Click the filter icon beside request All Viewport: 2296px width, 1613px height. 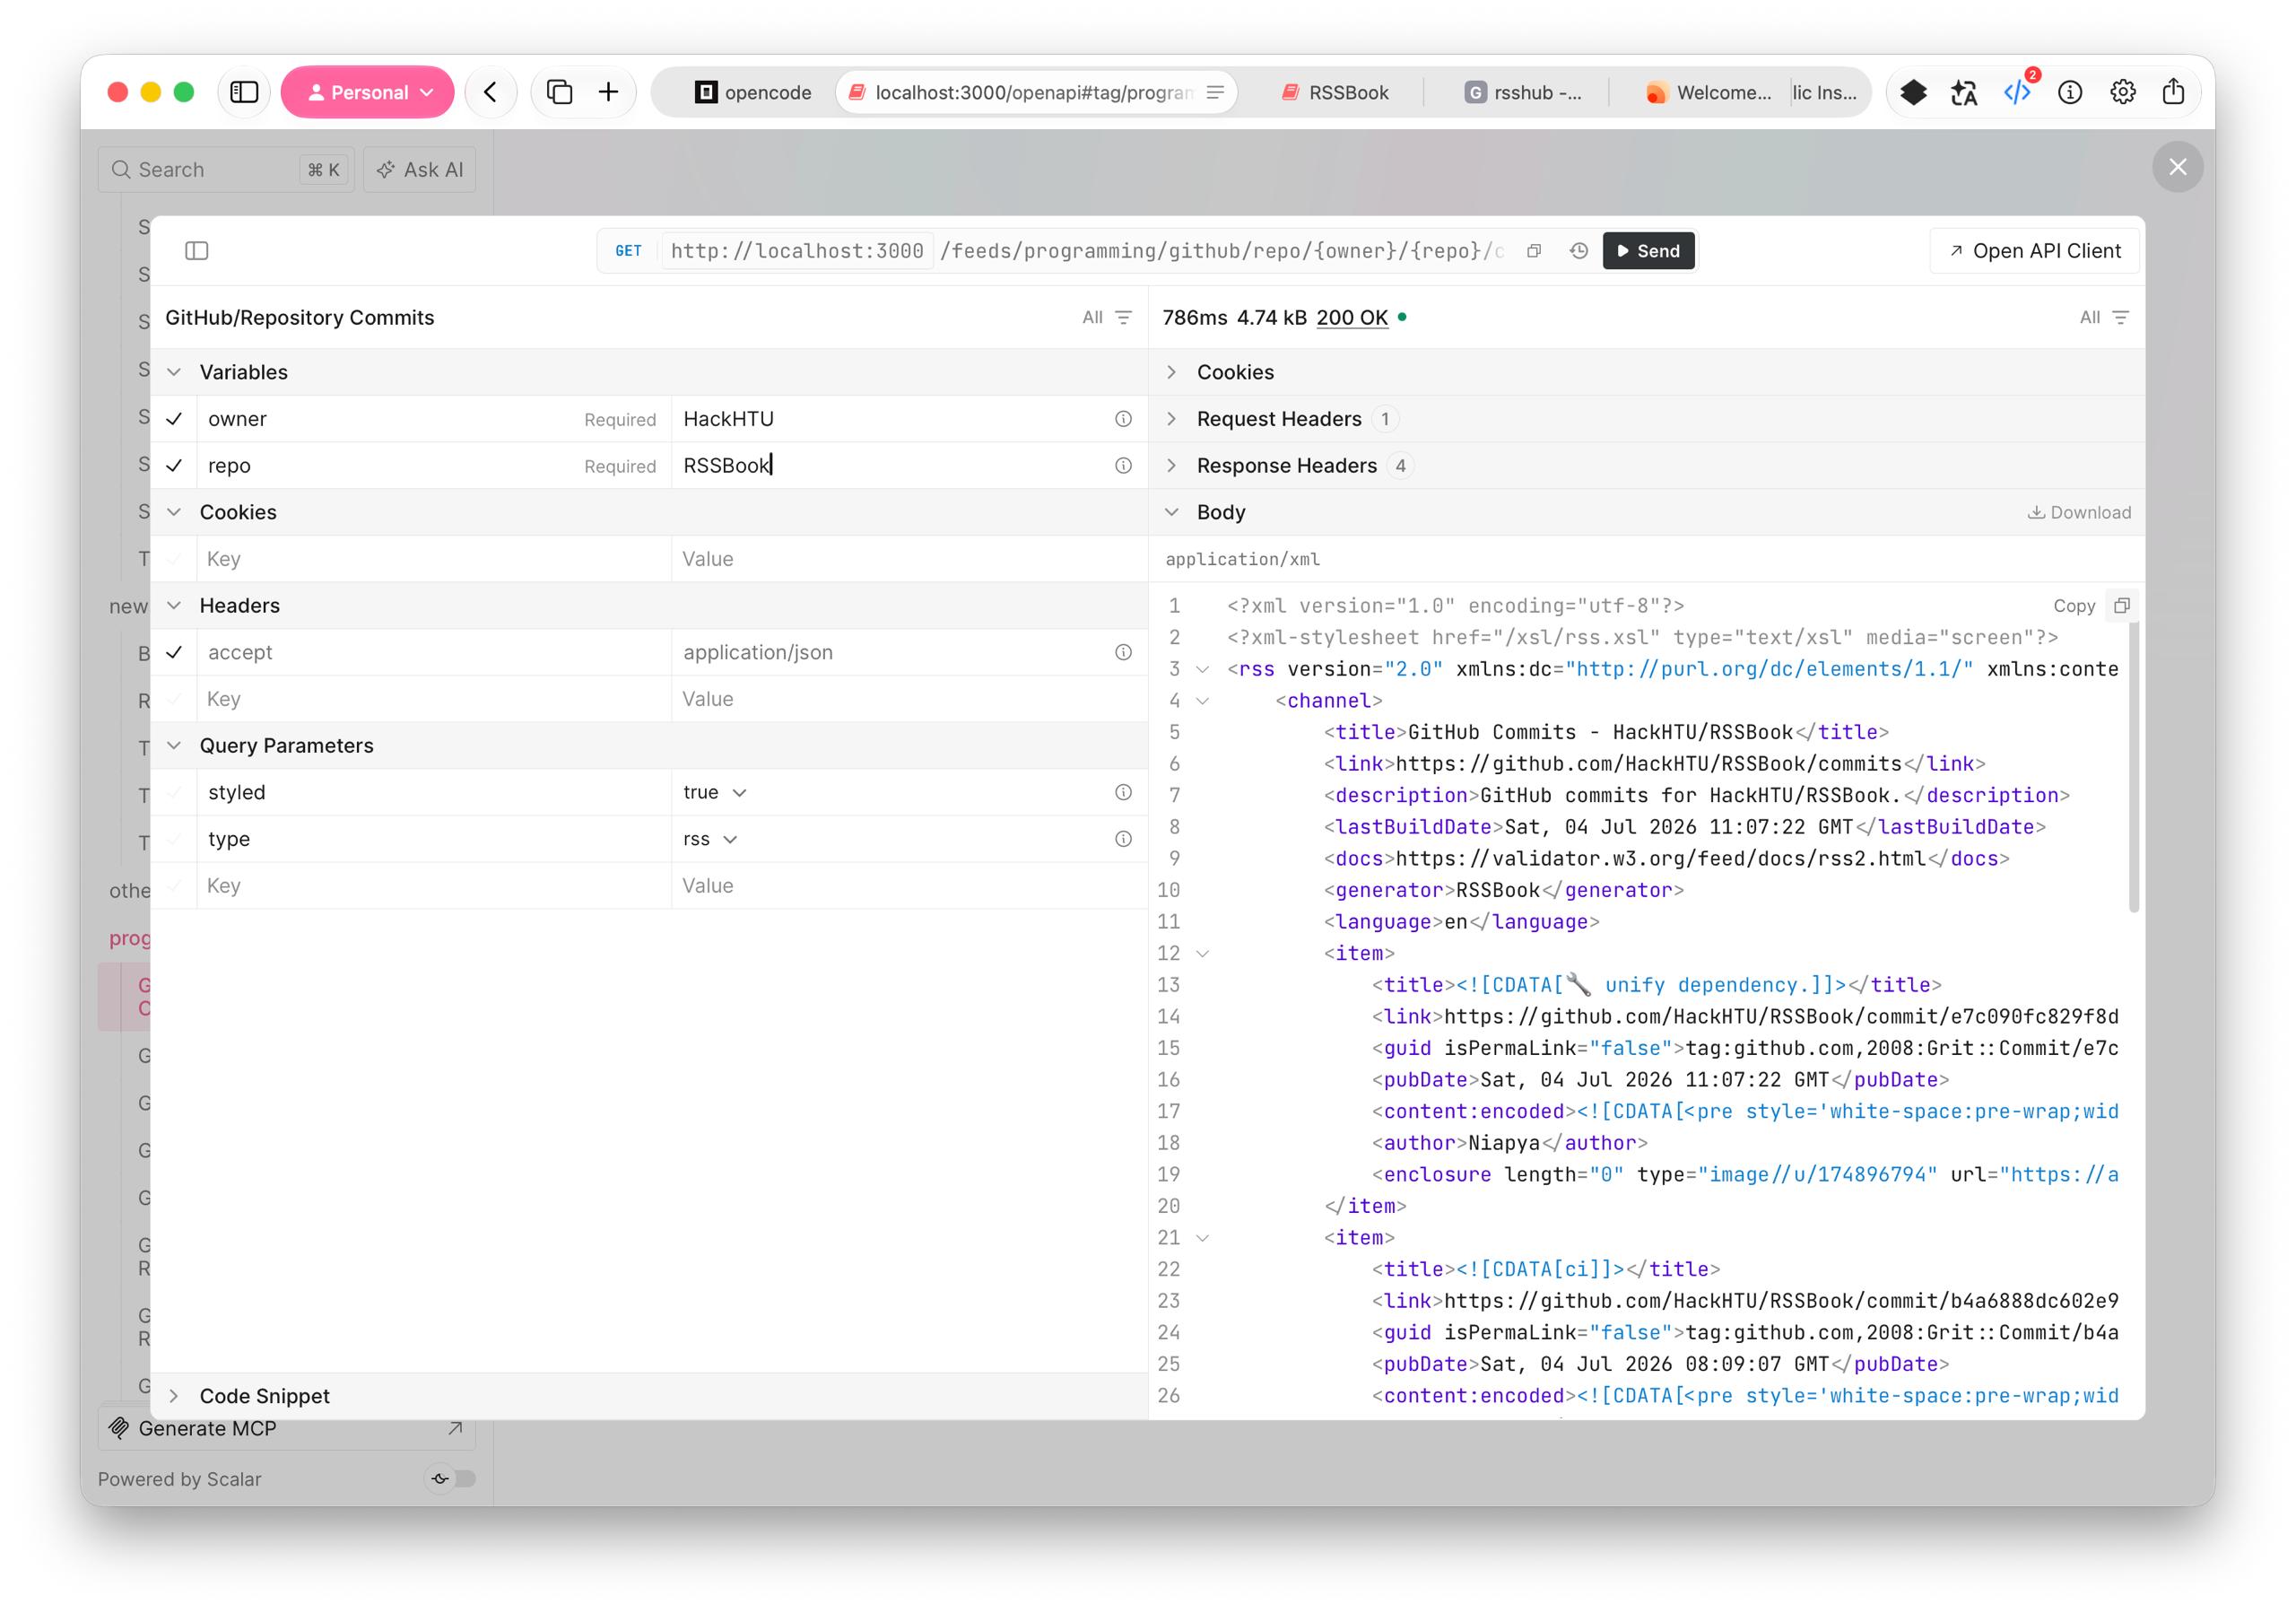(x=1123, y=317)
